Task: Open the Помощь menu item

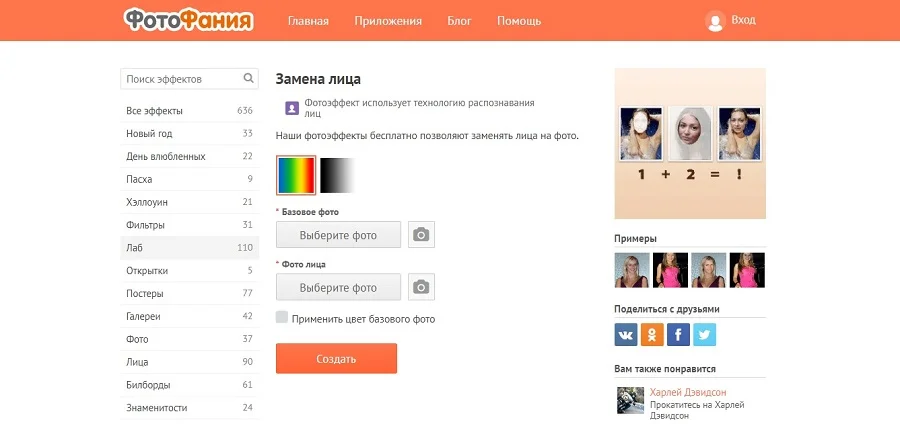Action: tap(519, 21)
